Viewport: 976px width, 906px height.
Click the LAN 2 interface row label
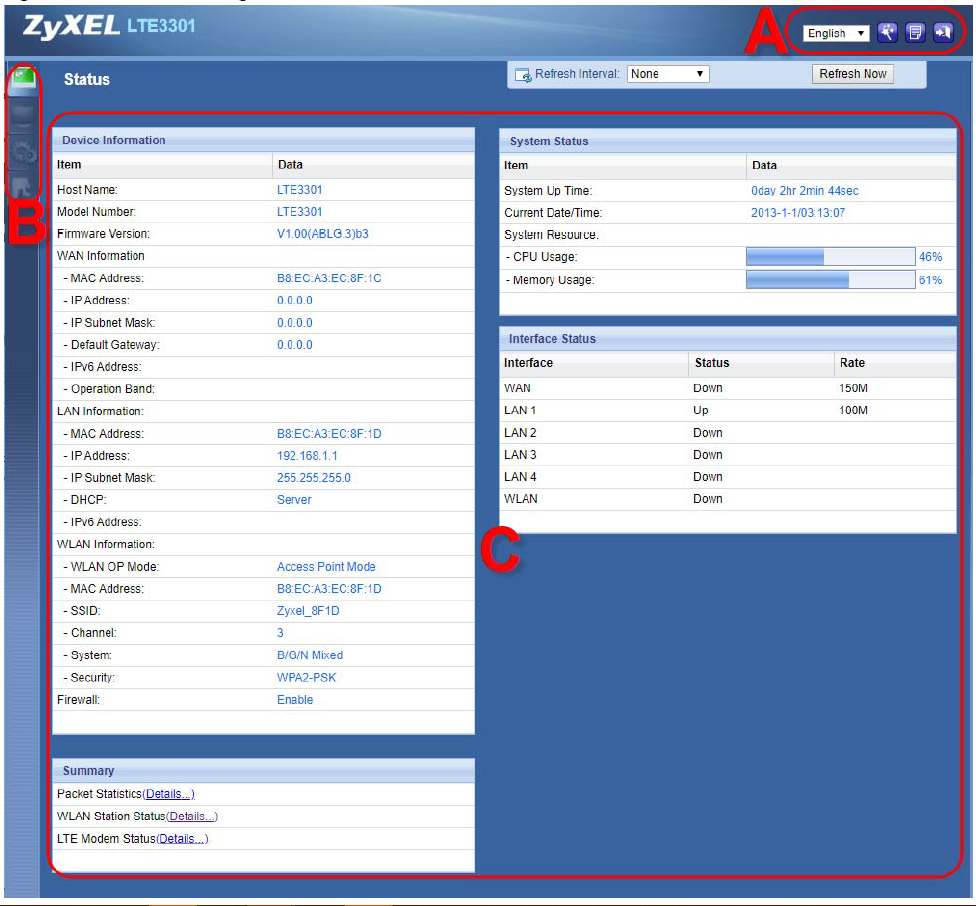pyautogui.click(x=520, y=433)
